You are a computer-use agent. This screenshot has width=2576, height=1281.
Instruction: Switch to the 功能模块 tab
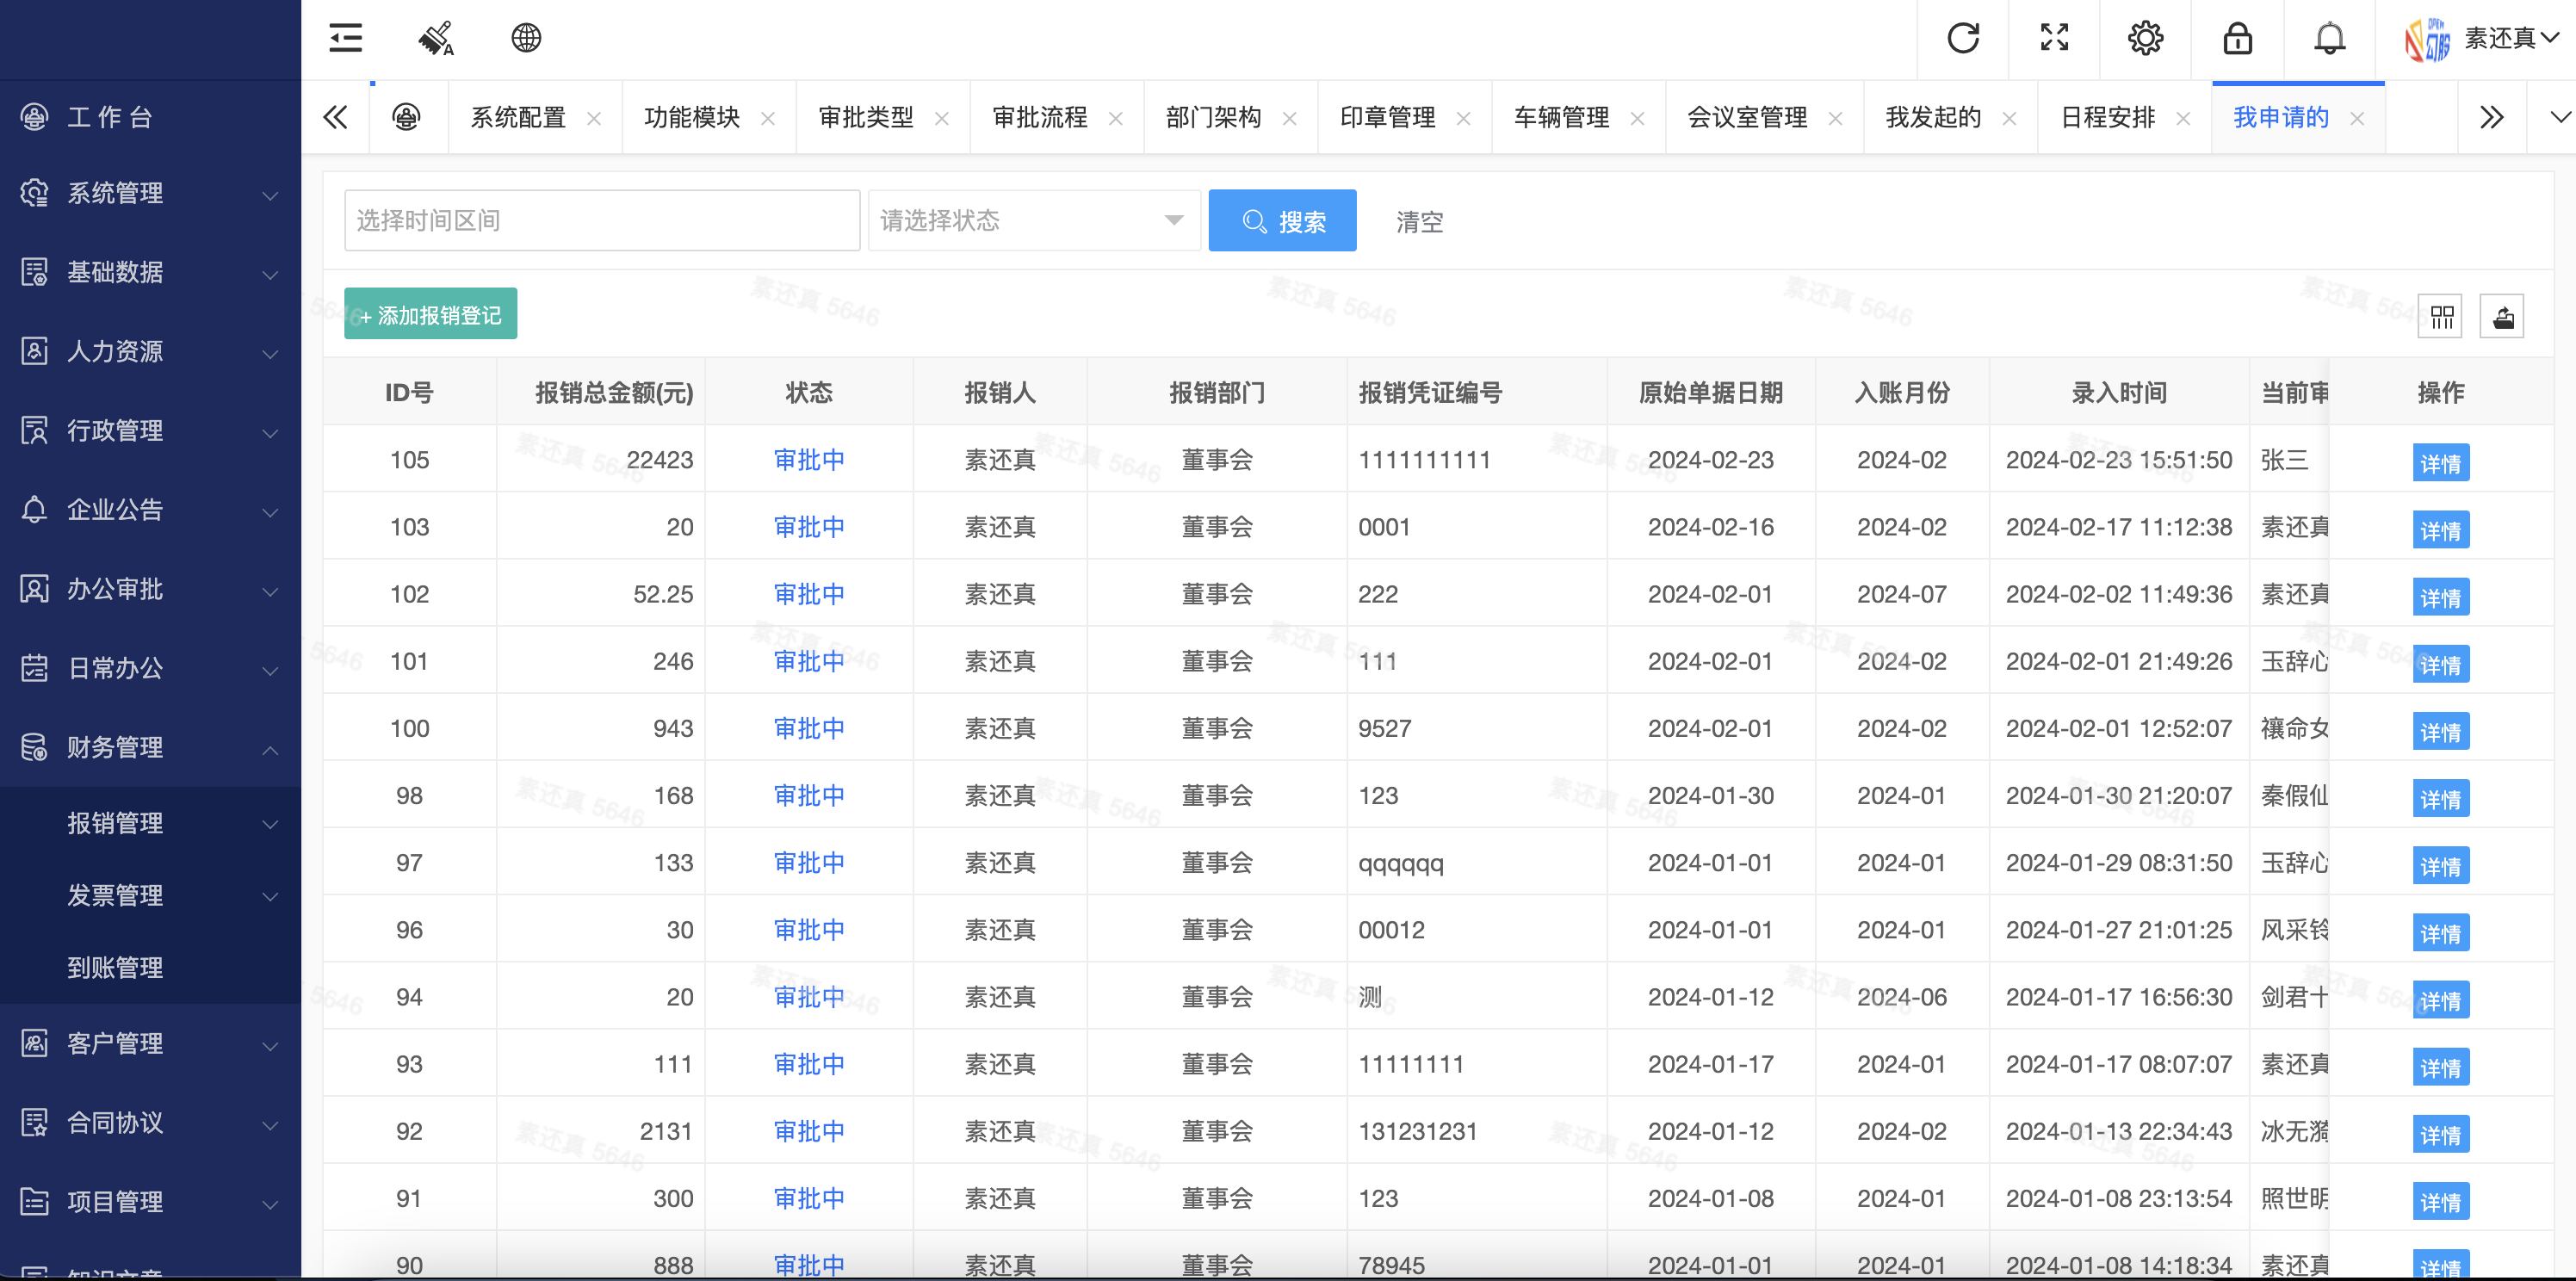692,117
